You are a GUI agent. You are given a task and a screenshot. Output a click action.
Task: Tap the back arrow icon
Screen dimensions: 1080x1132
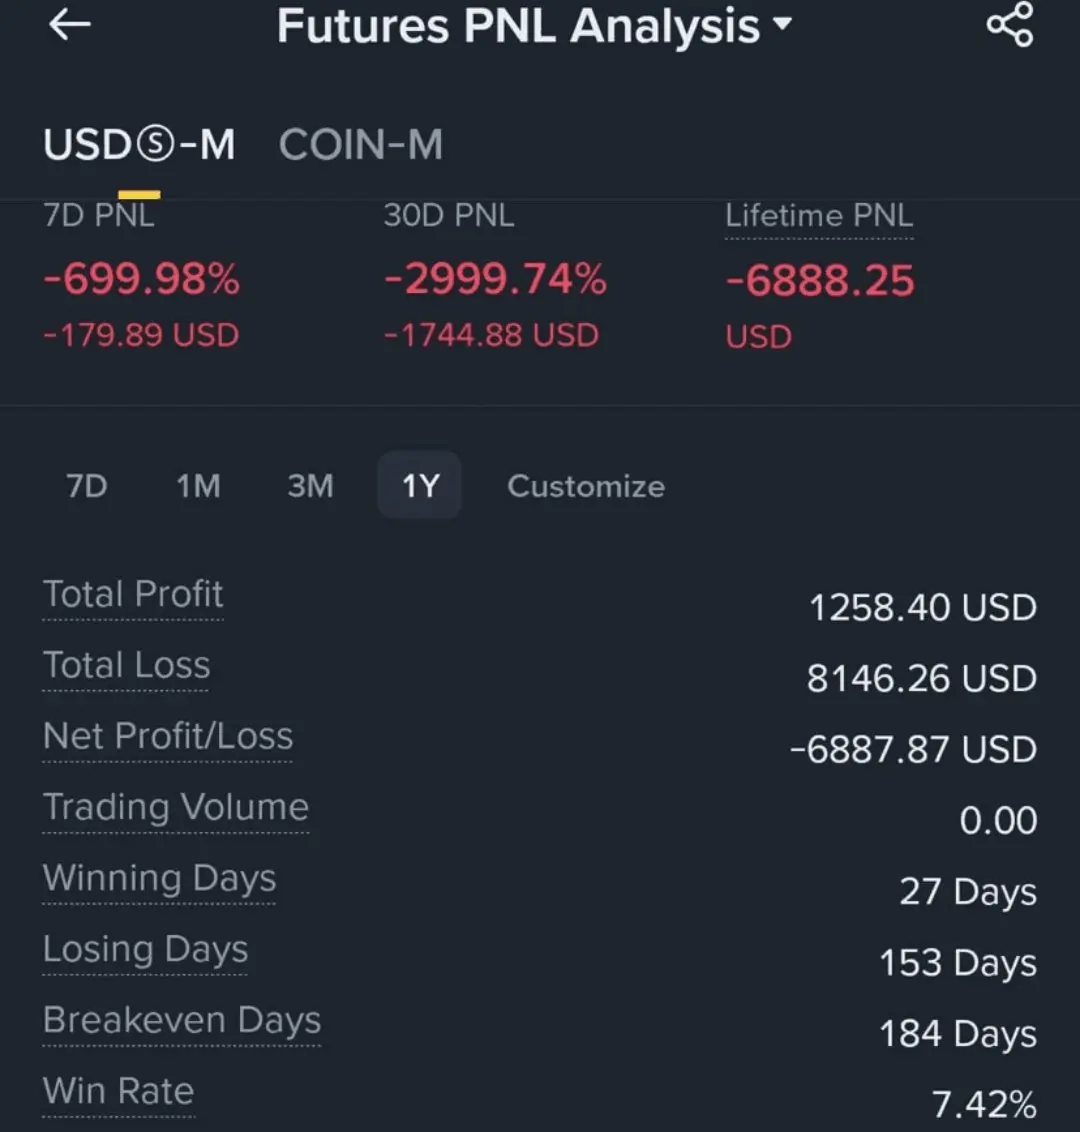point(70,26)
